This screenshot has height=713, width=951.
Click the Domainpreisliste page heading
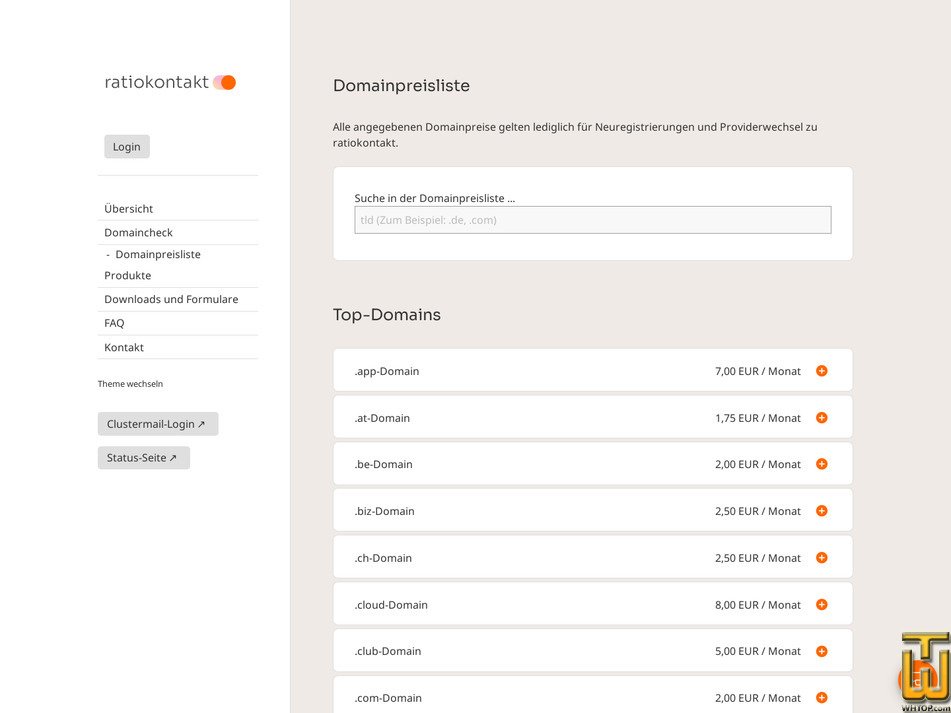[402, 85]
